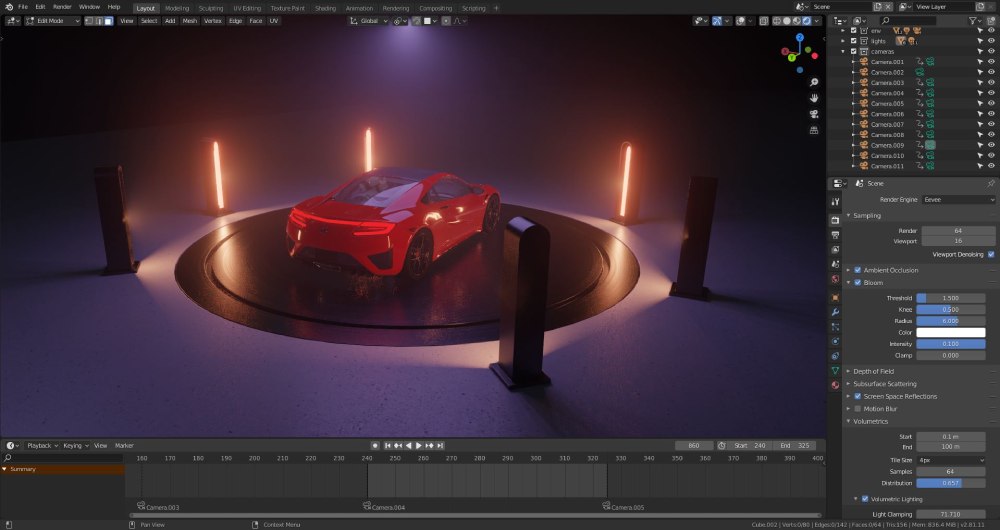This screenshot has height=530, width=1000.
Task: Open the Render properties tab icon
Action: pyautogui.click(x=835, y=220)
